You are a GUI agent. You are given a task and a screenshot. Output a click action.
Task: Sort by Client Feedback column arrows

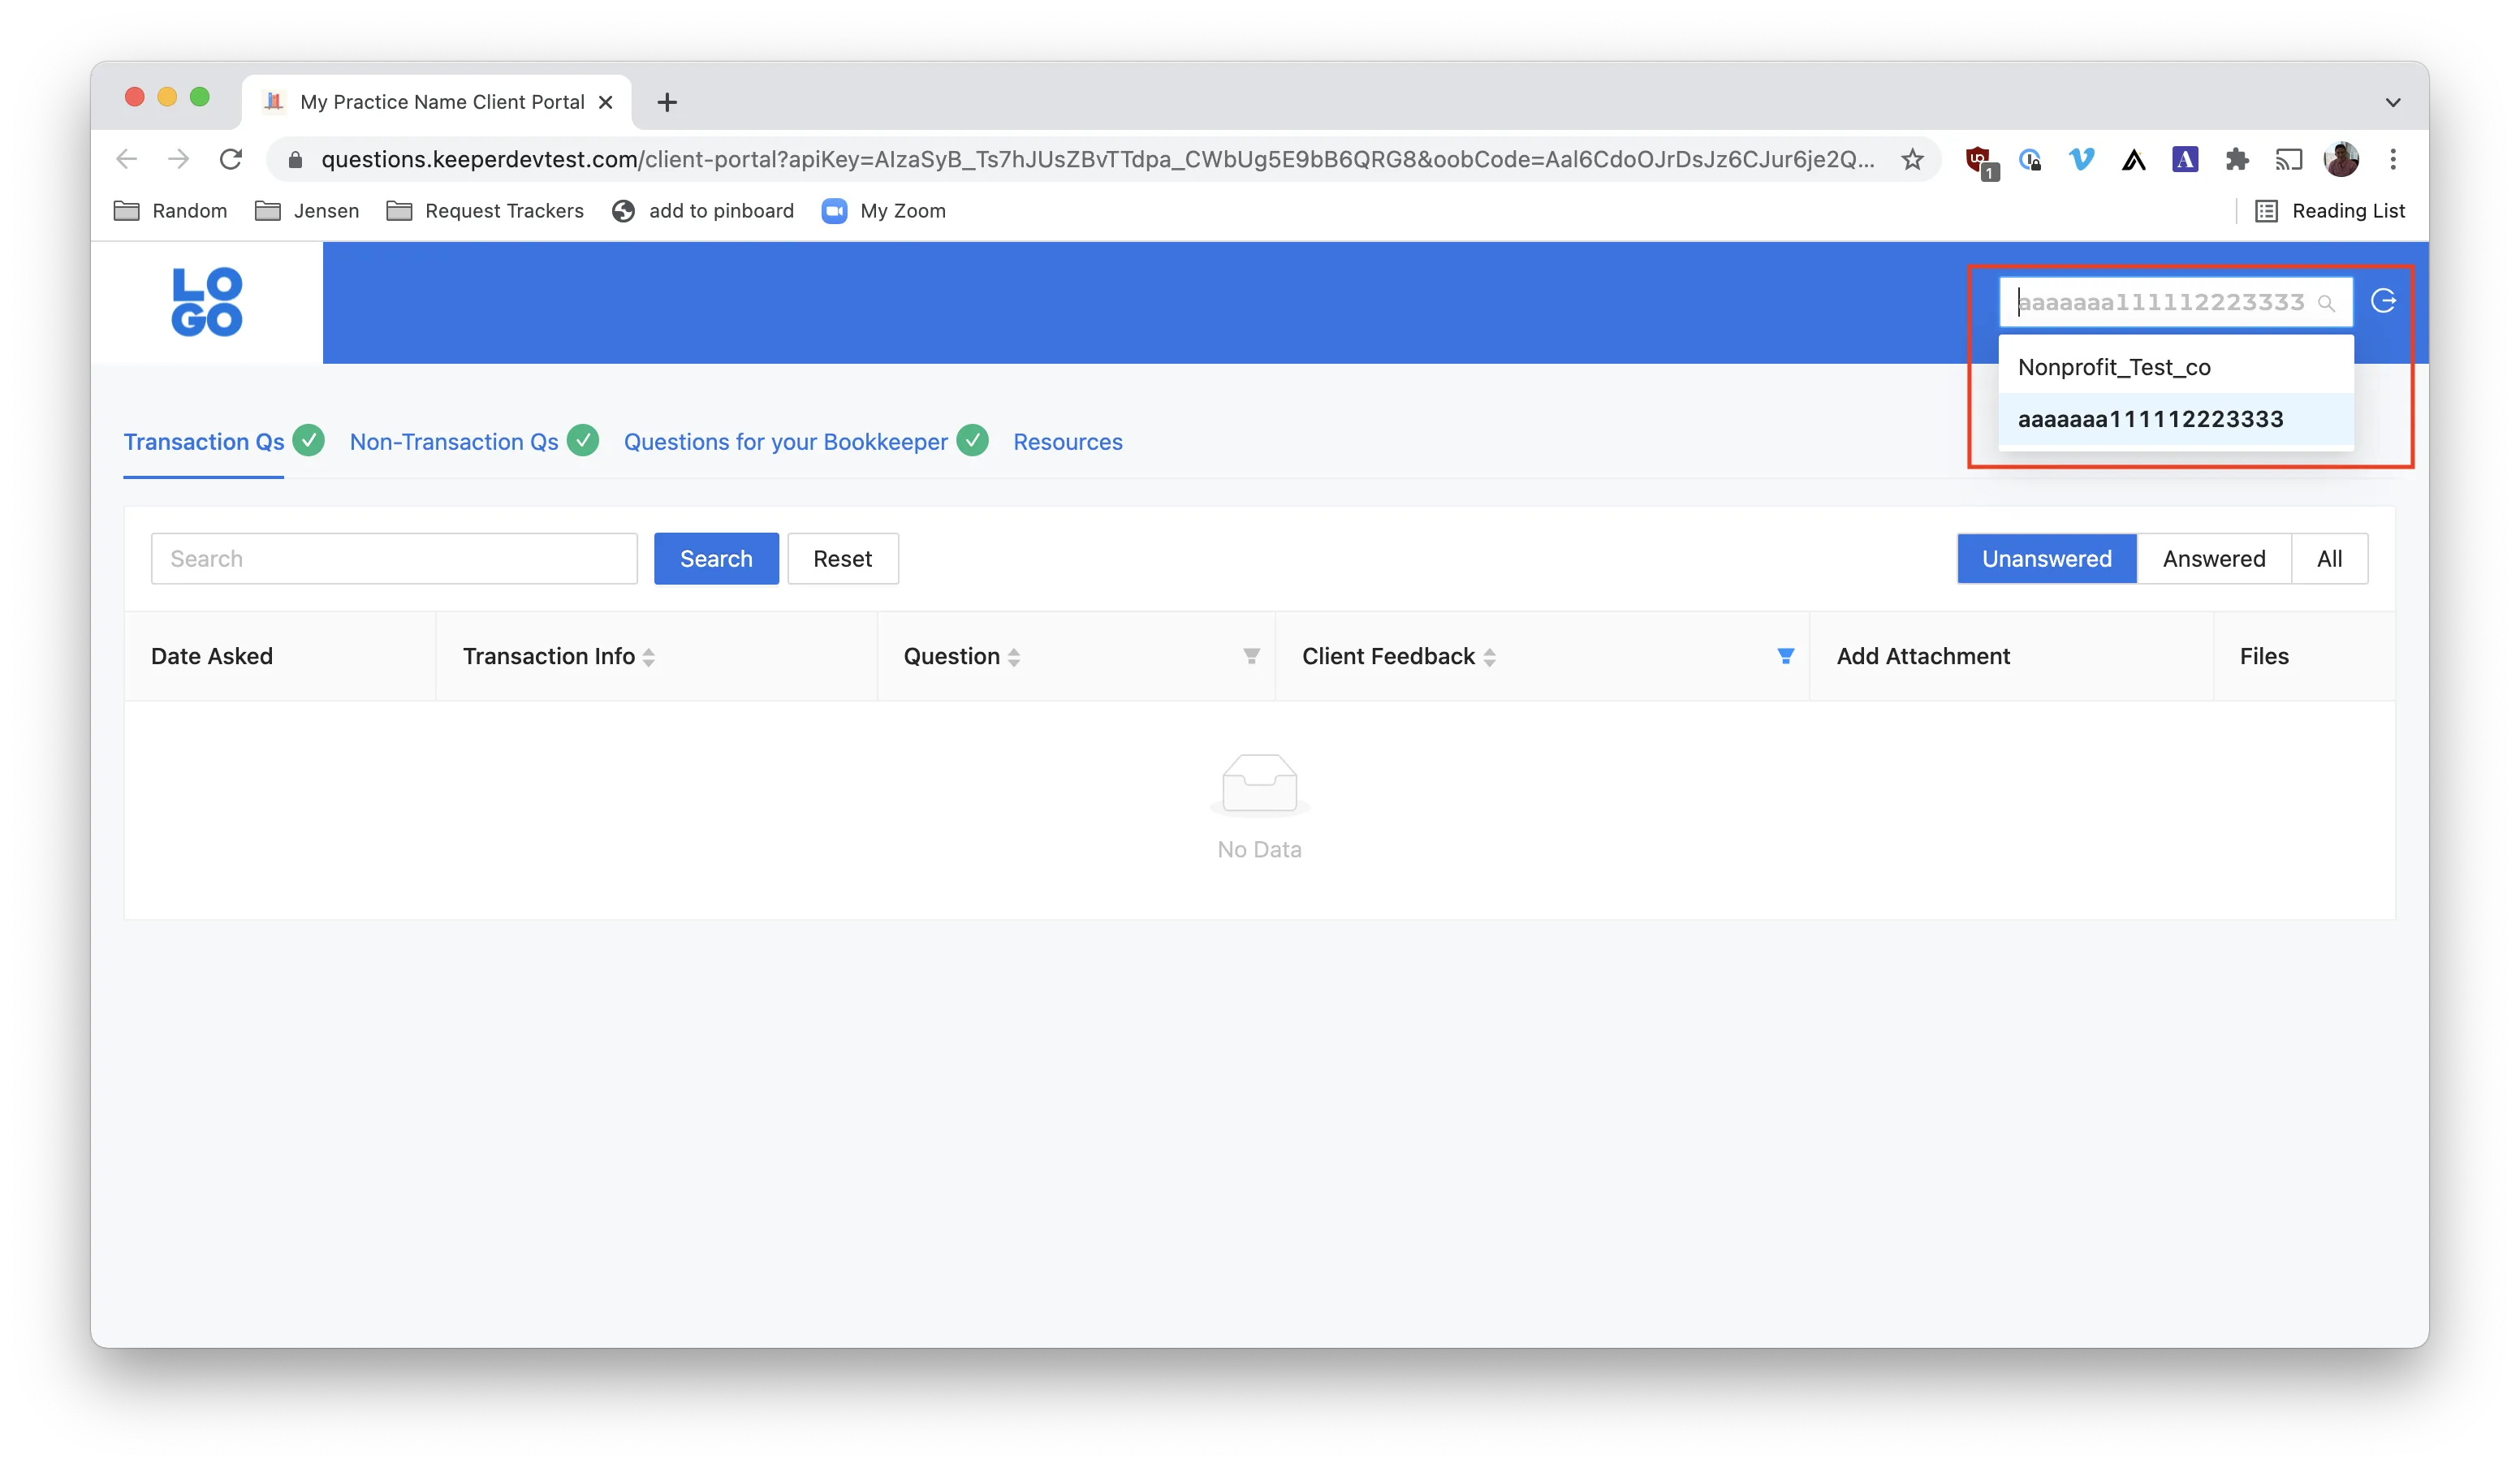pyautogui.click(x=1490, y=657)
